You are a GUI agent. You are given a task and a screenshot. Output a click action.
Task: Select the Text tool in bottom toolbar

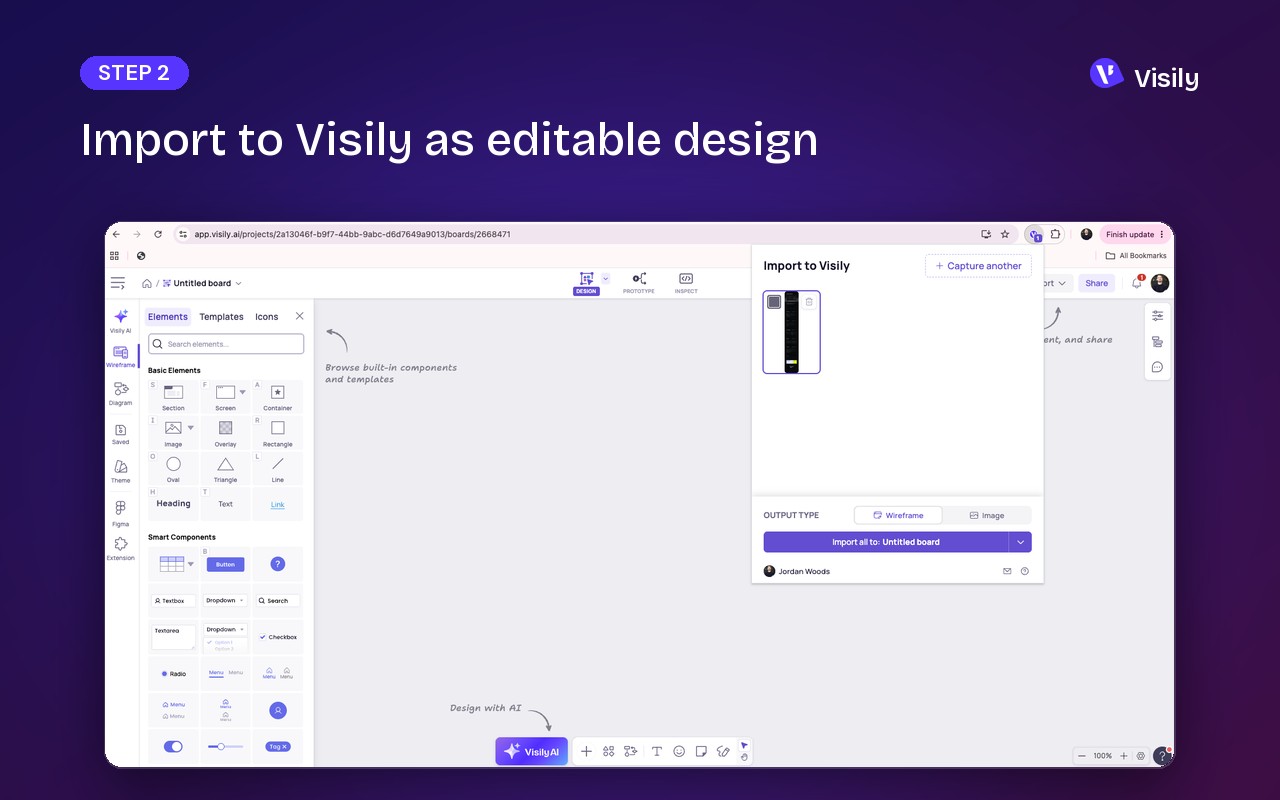[656, 751]
